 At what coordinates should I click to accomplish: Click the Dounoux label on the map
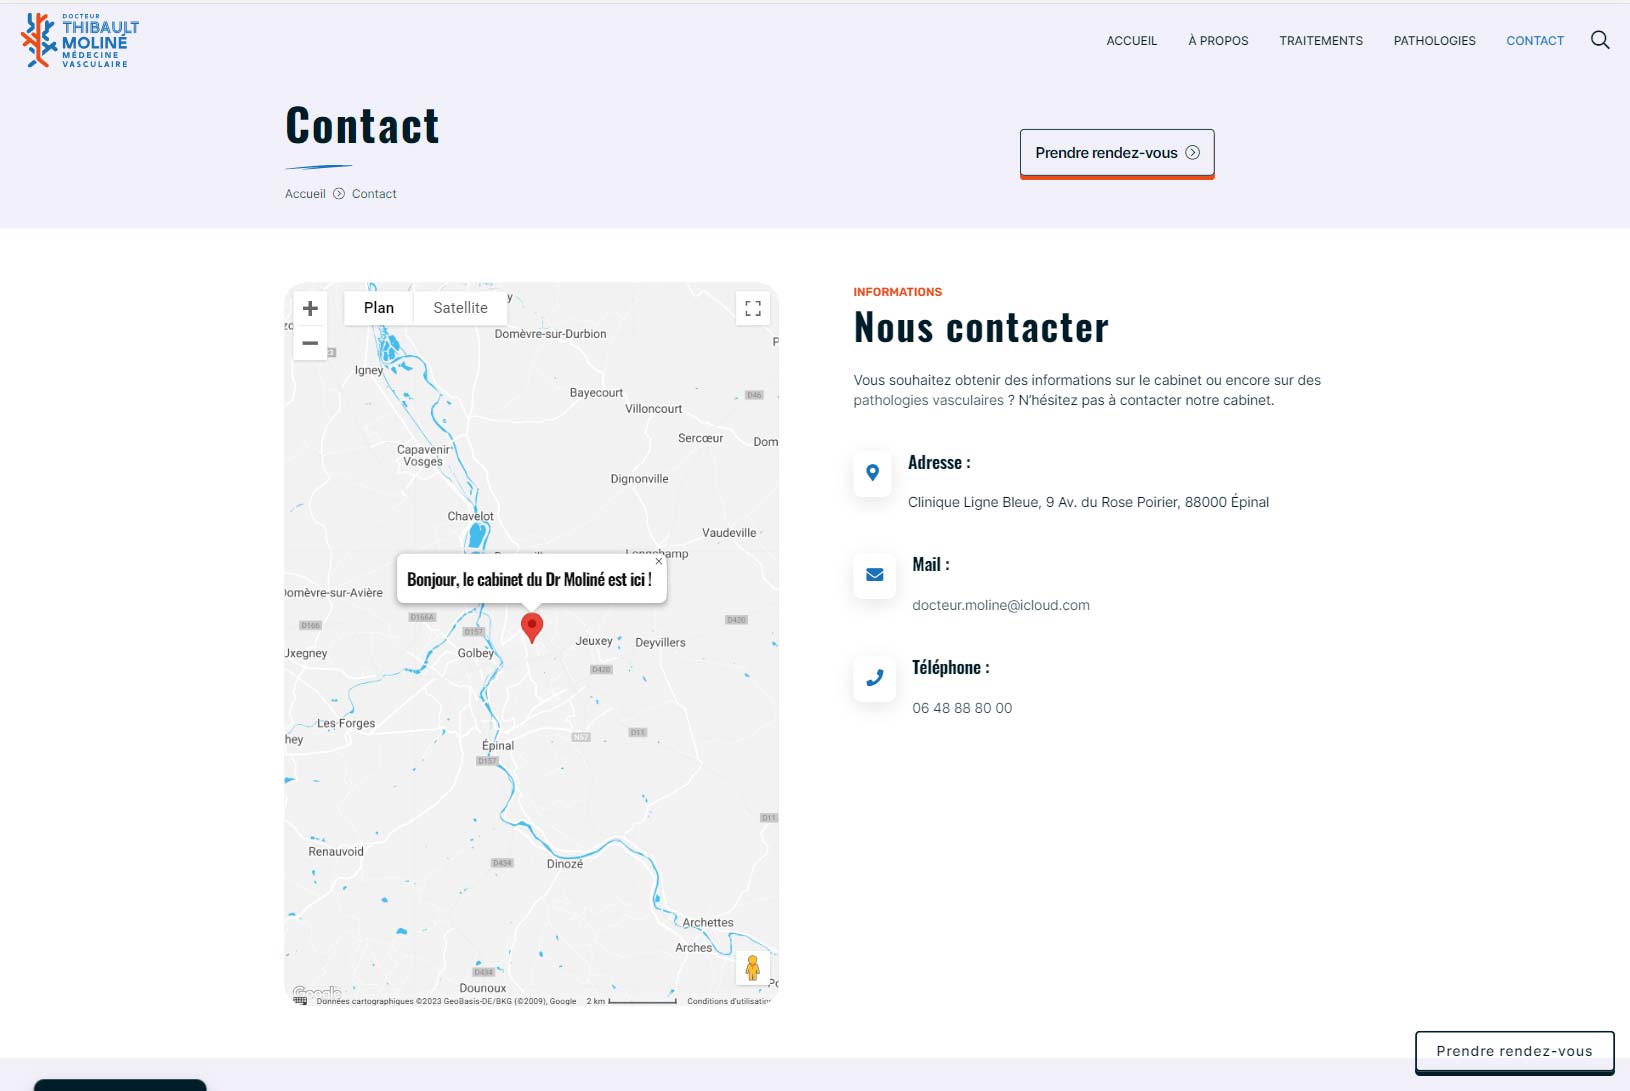pyautogui.click(x=483, y=988)
